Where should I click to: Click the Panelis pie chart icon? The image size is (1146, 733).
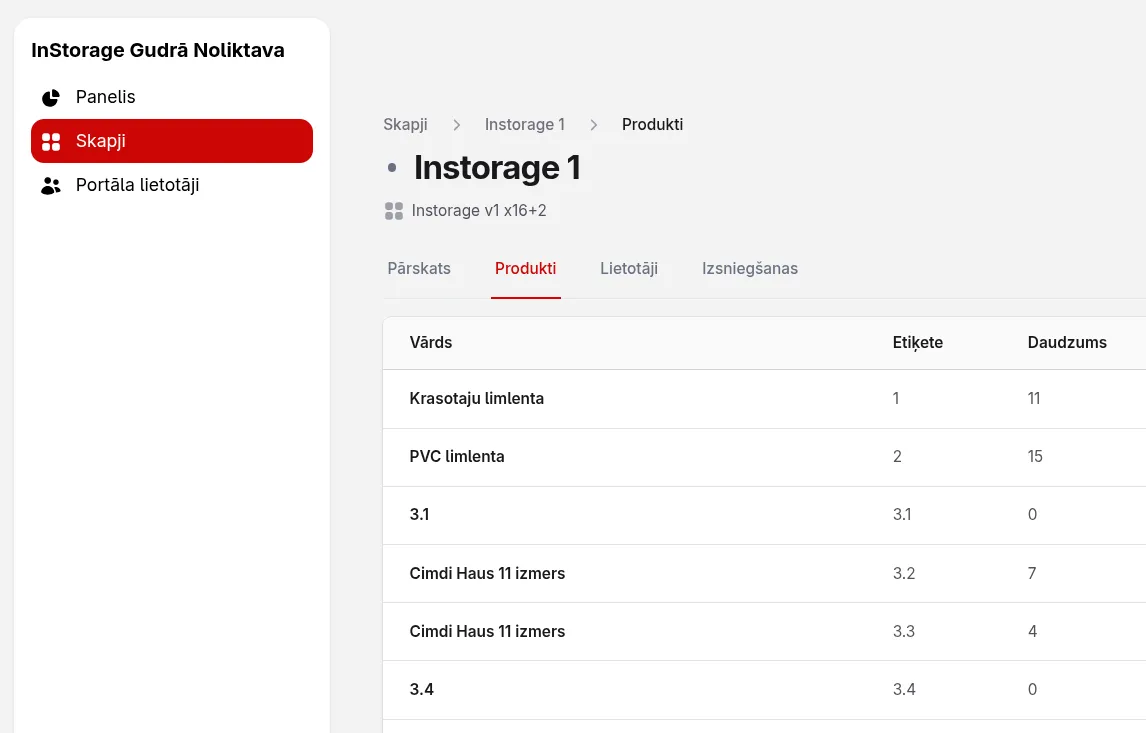50,97
